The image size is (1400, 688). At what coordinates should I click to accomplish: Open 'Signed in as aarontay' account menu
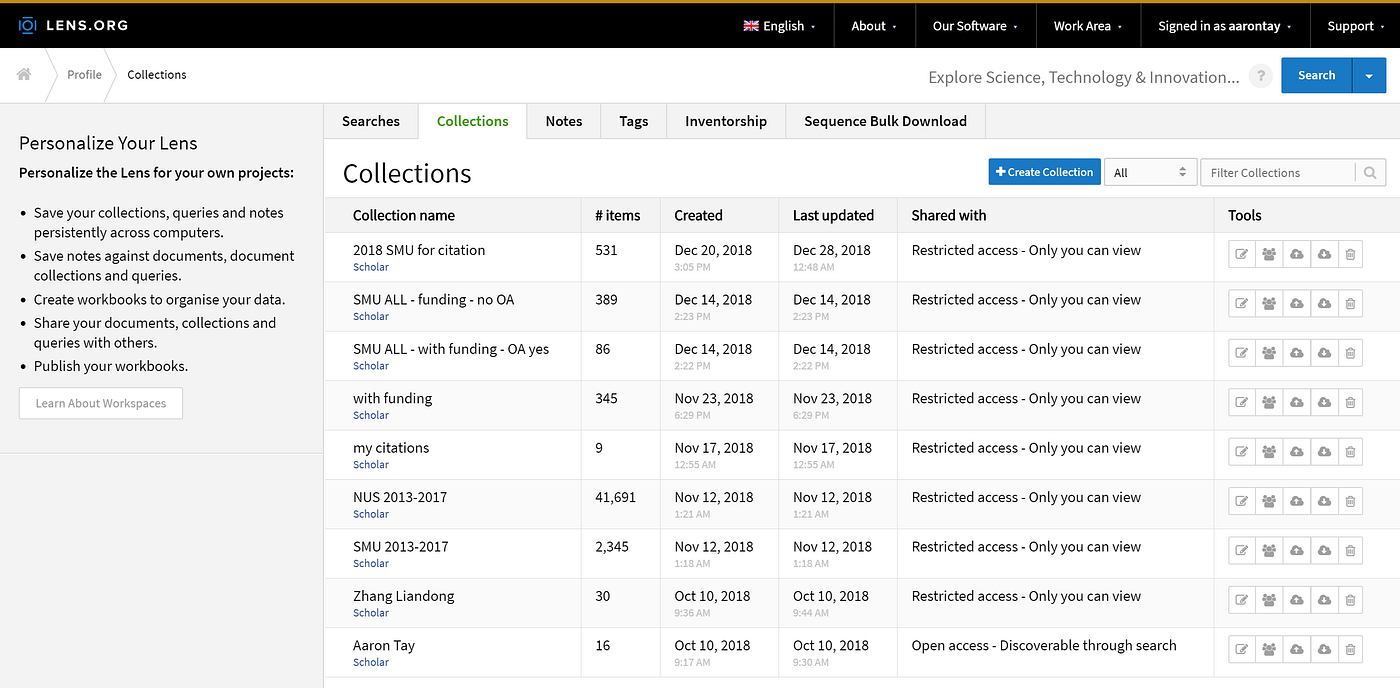1225,26
